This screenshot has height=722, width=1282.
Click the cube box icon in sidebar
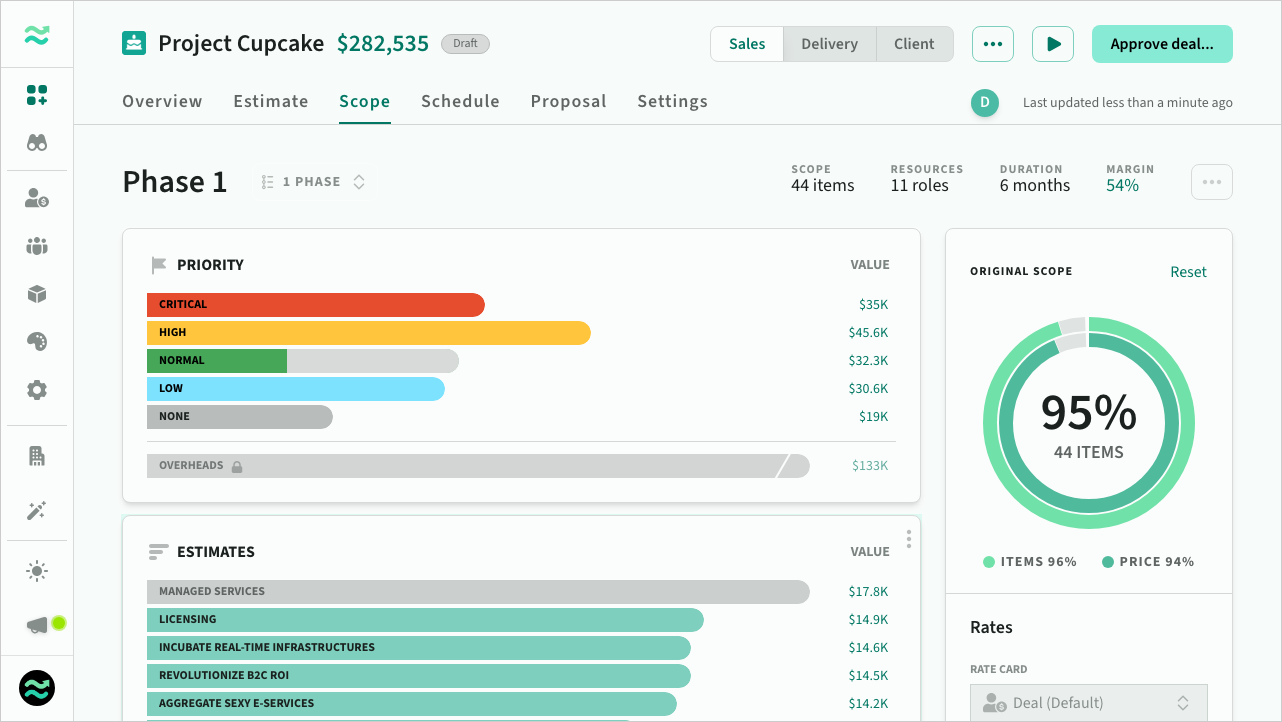click(37, 294)
